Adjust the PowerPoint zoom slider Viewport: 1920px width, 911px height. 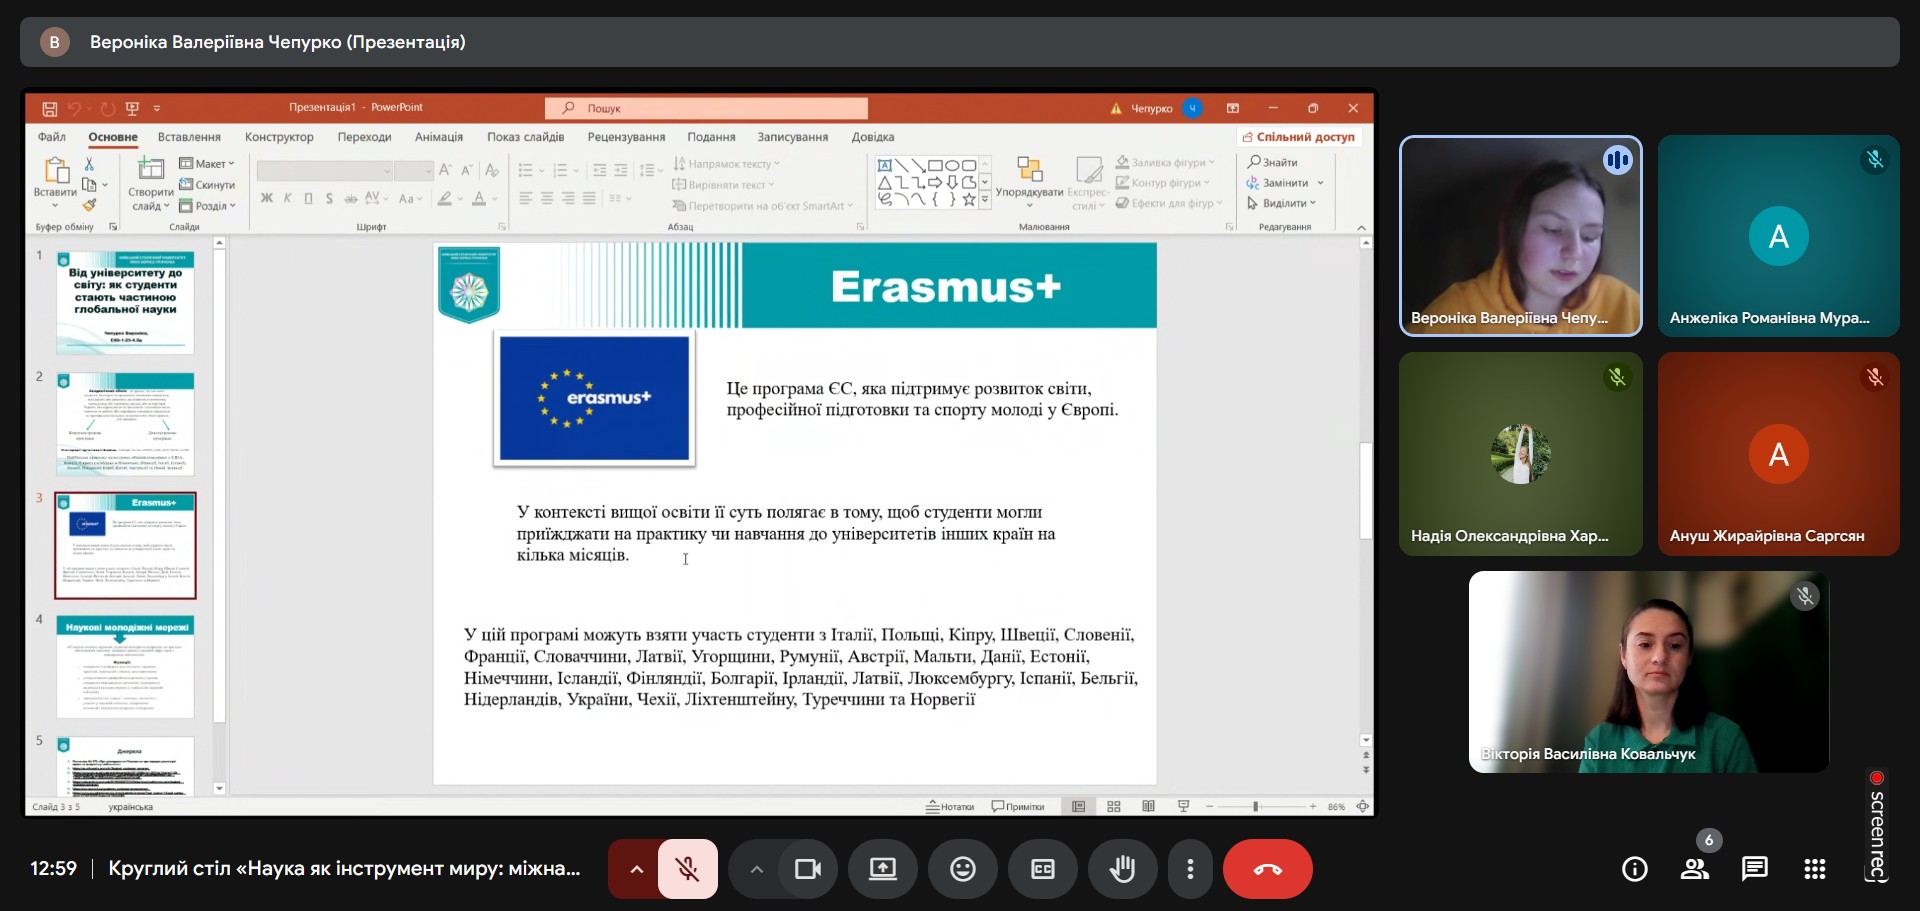click(x=1256, y=806)
